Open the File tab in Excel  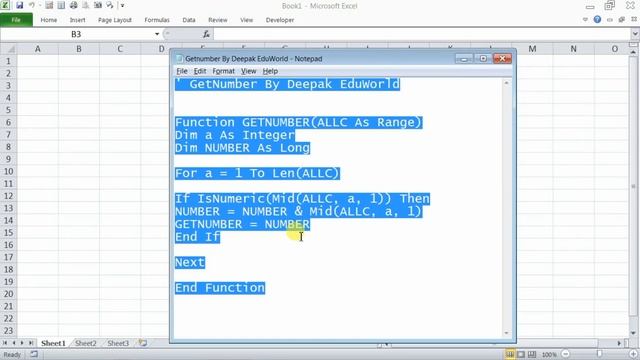(x=16, y=20)
